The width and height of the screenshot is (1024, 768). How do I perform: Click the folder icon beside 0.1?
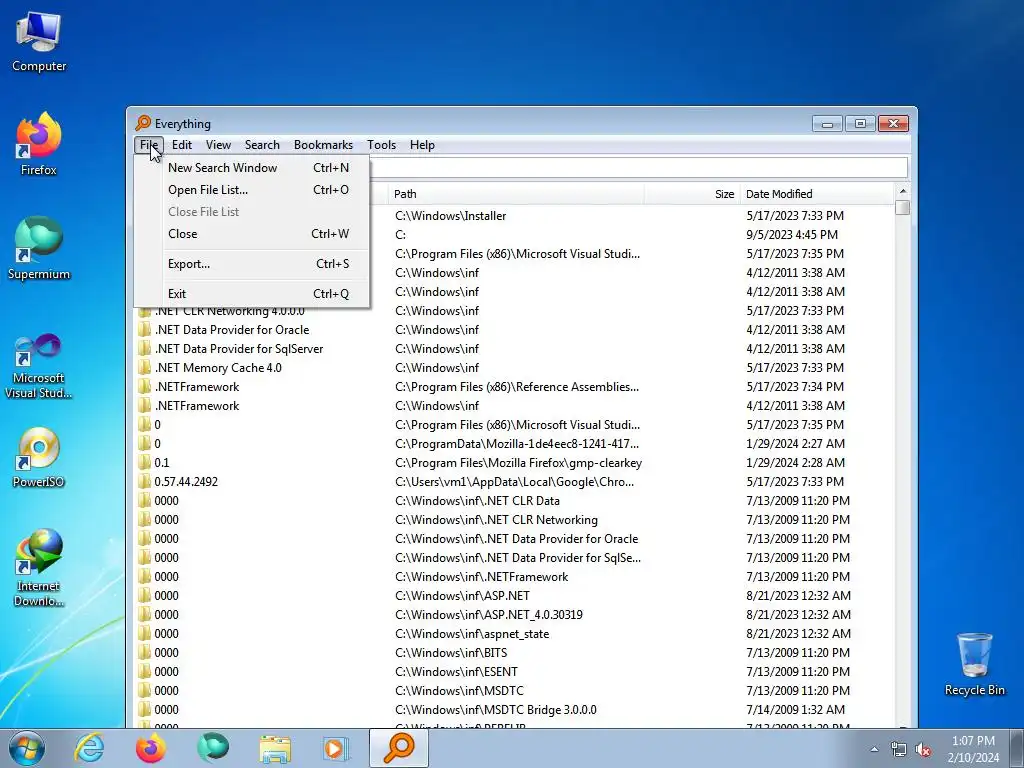144,462
